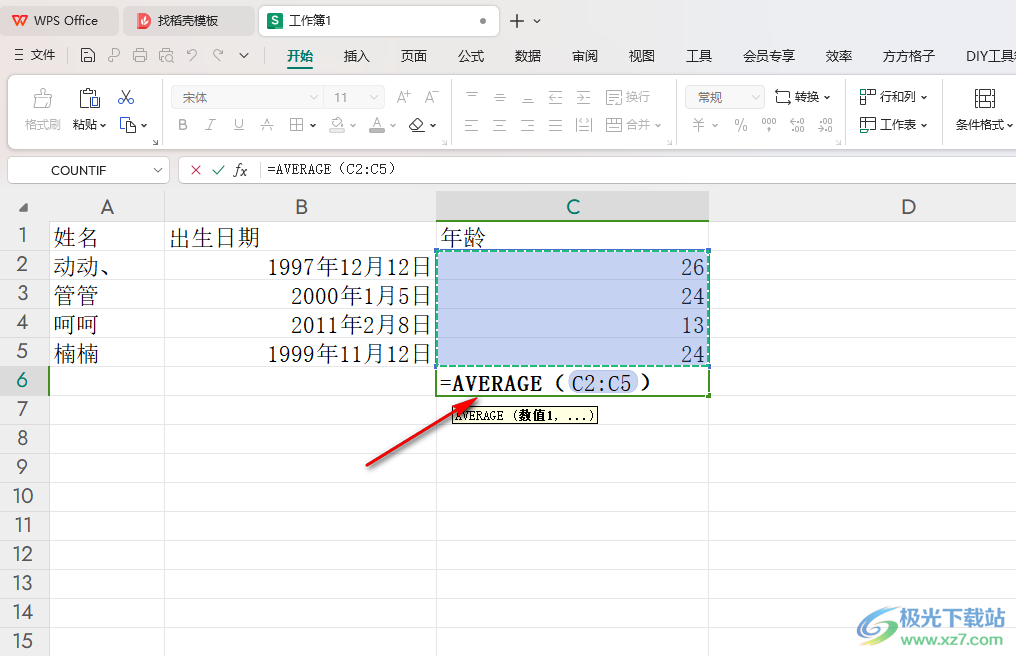Switch to the 公式 ribbon tab

[x=471, y=56]
